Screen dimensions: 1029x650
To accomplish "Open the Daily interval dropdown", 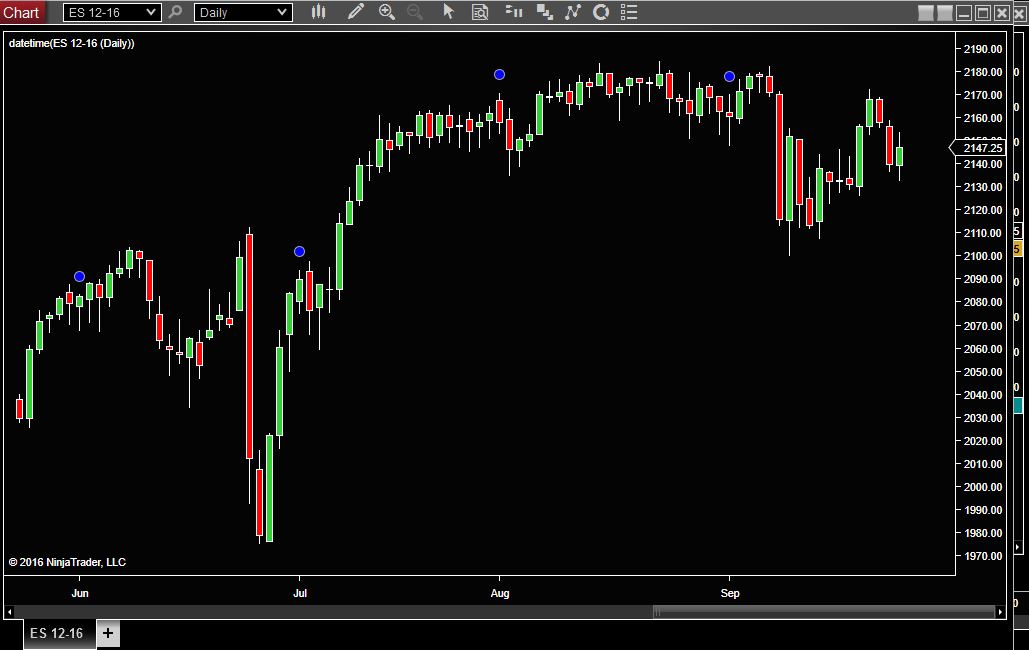I will pyautogui.click(x=243, y=12).
